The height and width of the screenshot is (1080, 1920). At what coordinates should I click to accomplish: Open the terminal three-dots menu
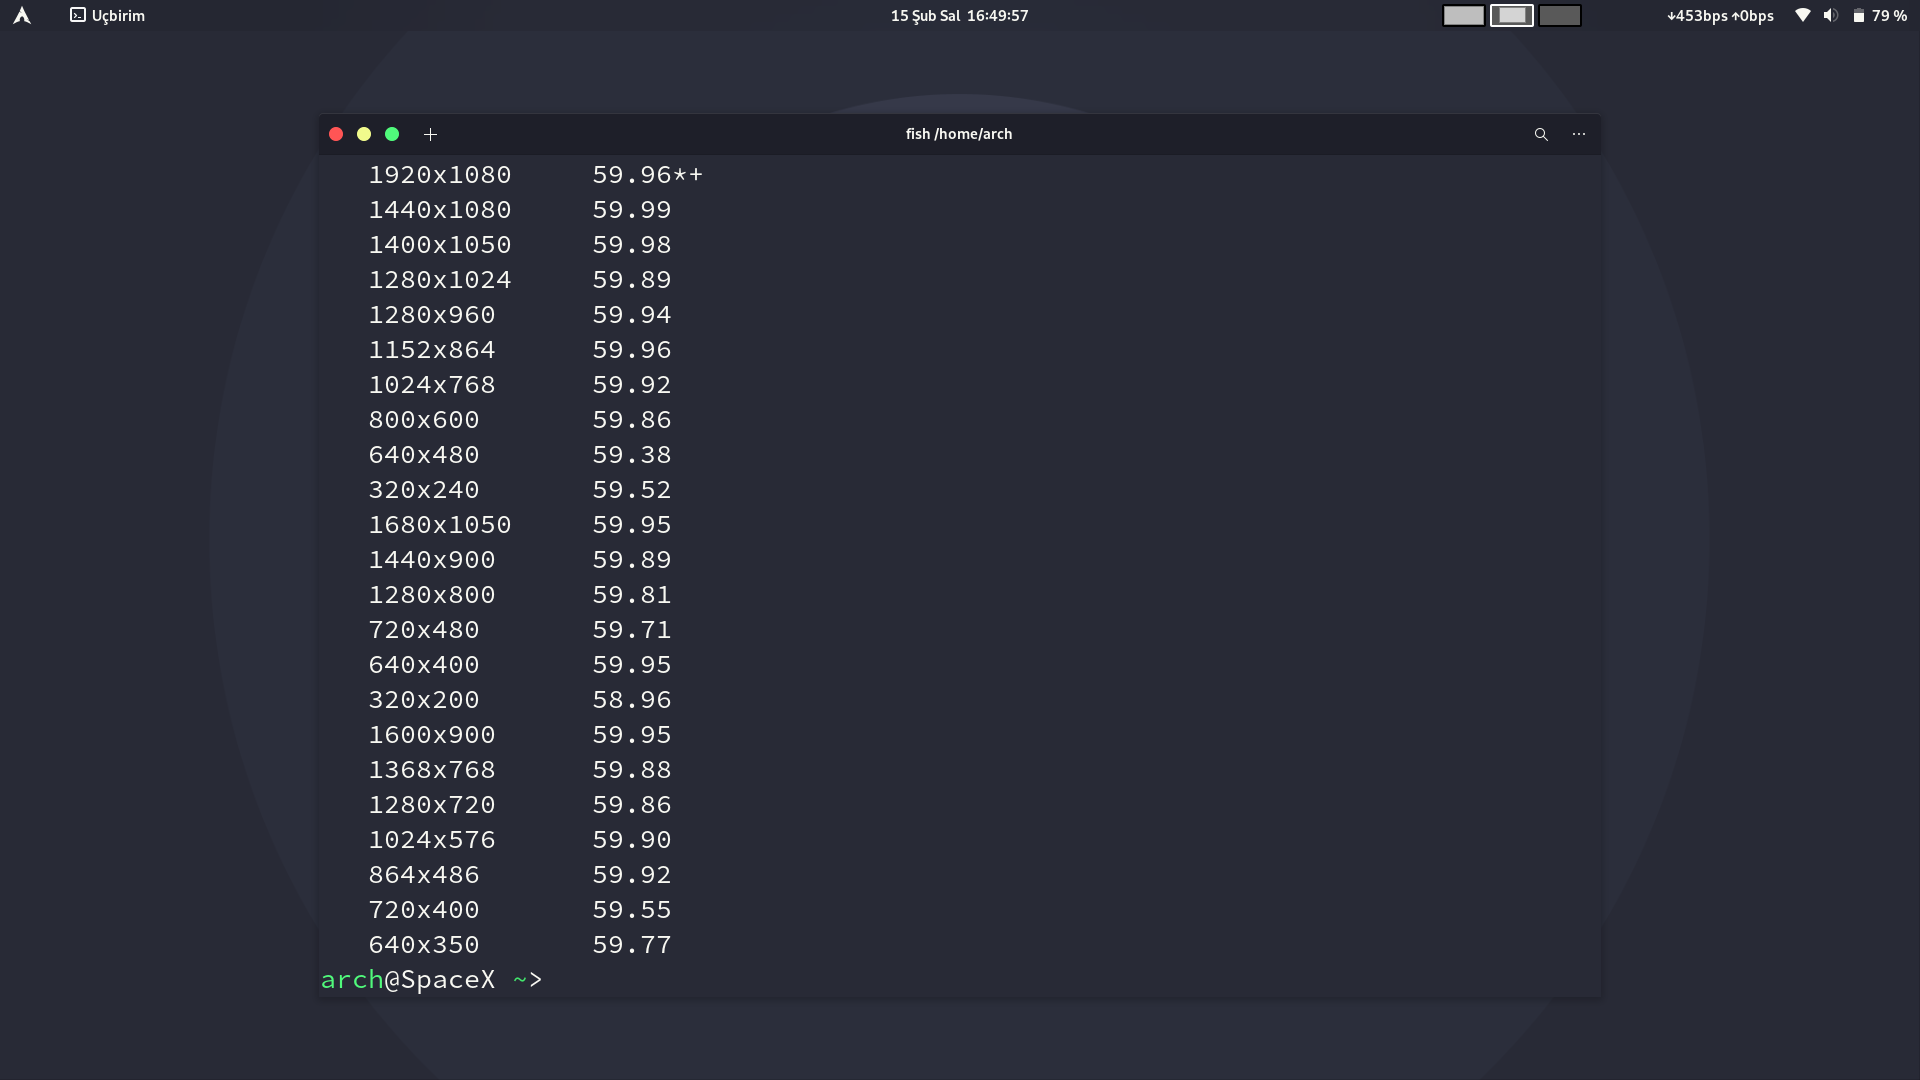point(1579,134)
